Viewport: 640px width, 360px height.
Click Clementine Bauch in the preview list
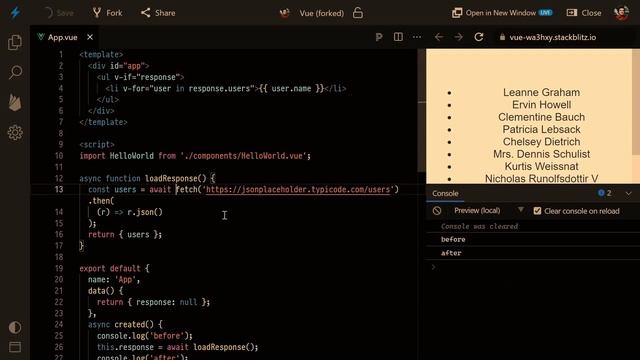point(541,117)
